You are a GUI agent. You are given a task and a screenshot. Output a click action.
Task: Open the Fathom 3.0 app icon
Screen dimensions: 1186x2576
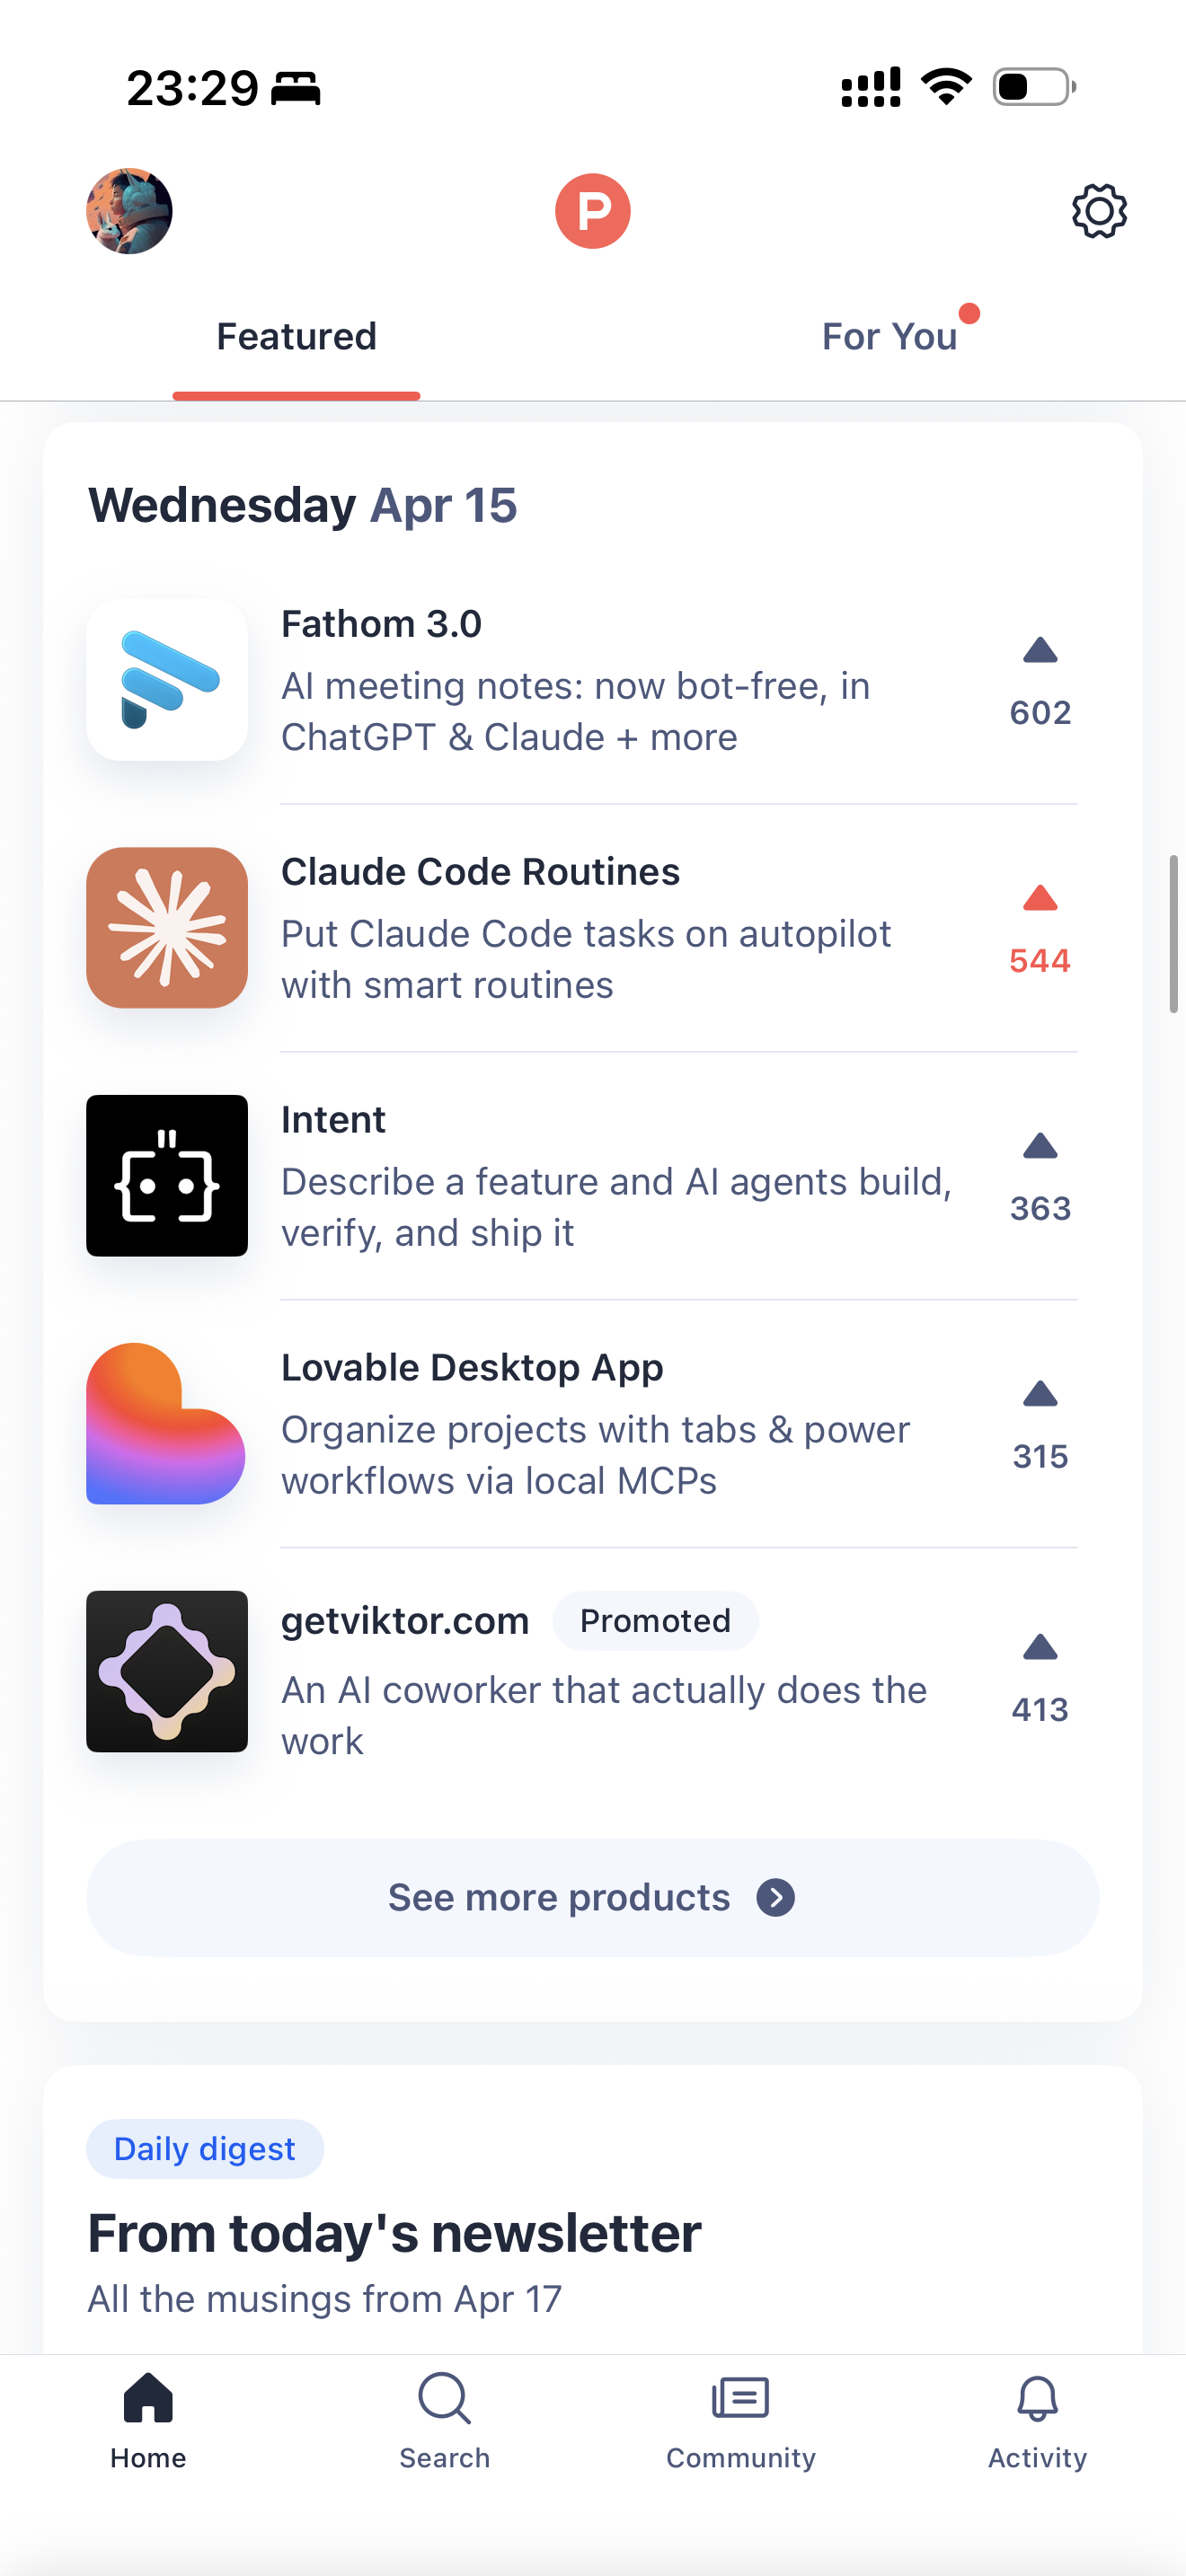[167, 680]
